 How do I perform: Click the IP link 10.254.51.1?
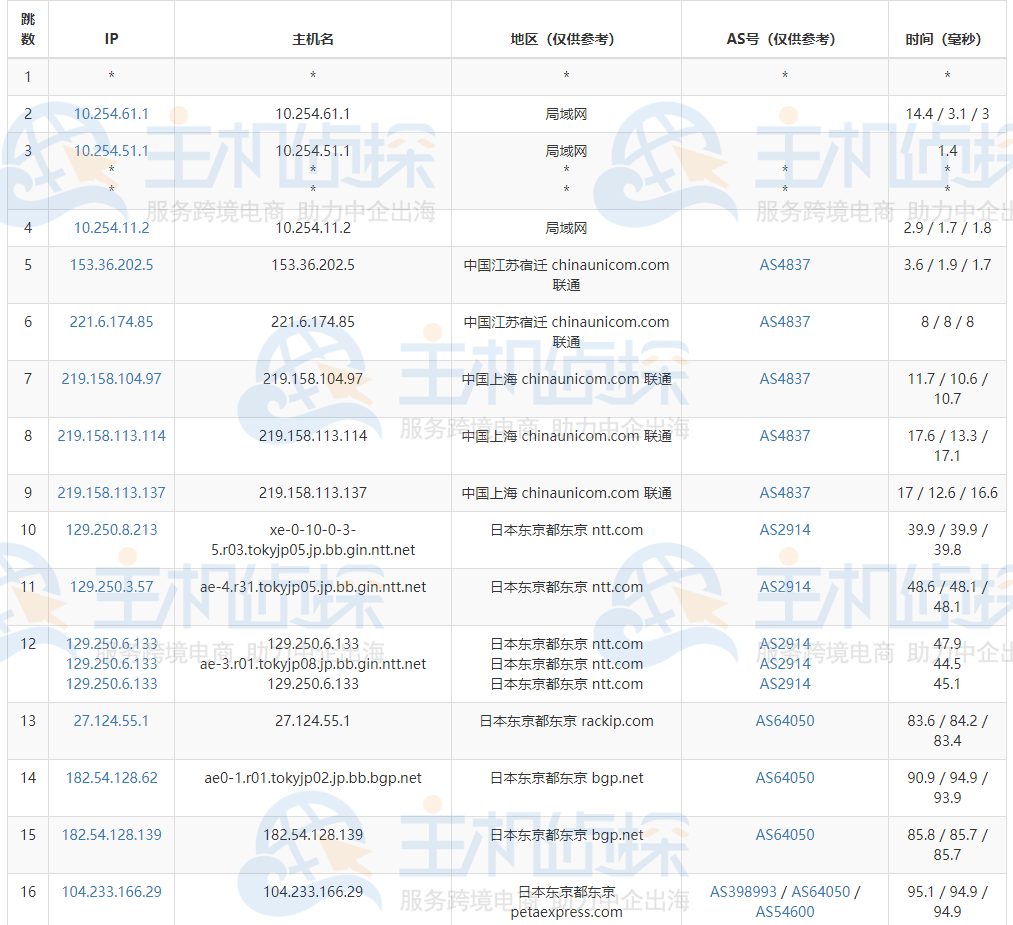coord(111,151)
